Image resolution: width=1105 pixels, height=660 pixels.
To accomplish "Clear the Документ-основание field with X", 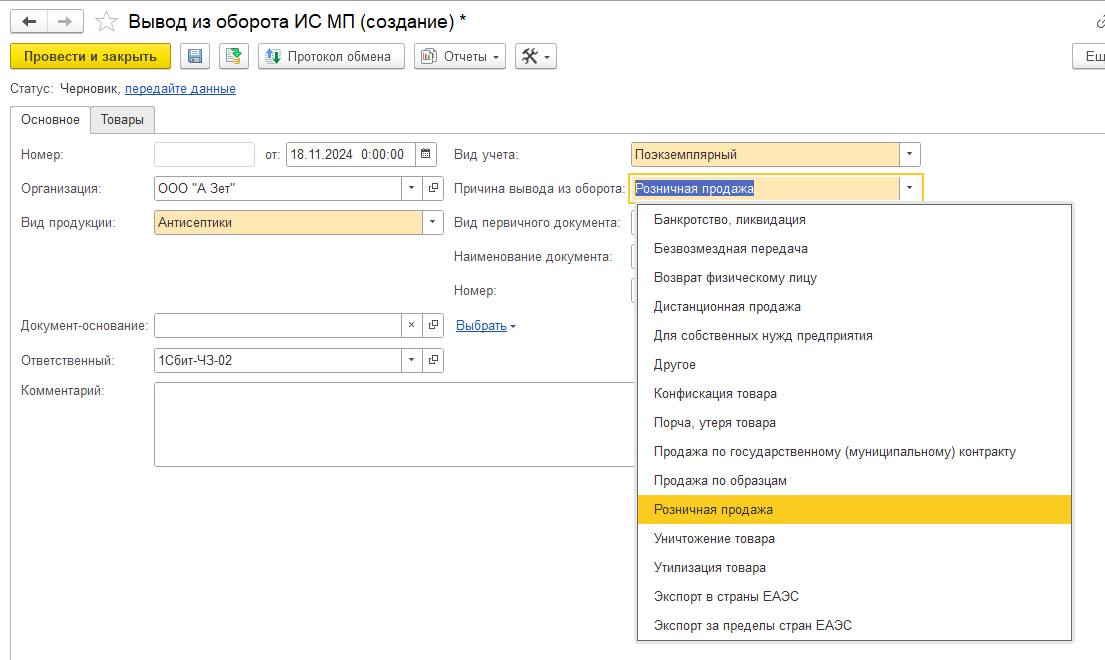I will (411, 325).
